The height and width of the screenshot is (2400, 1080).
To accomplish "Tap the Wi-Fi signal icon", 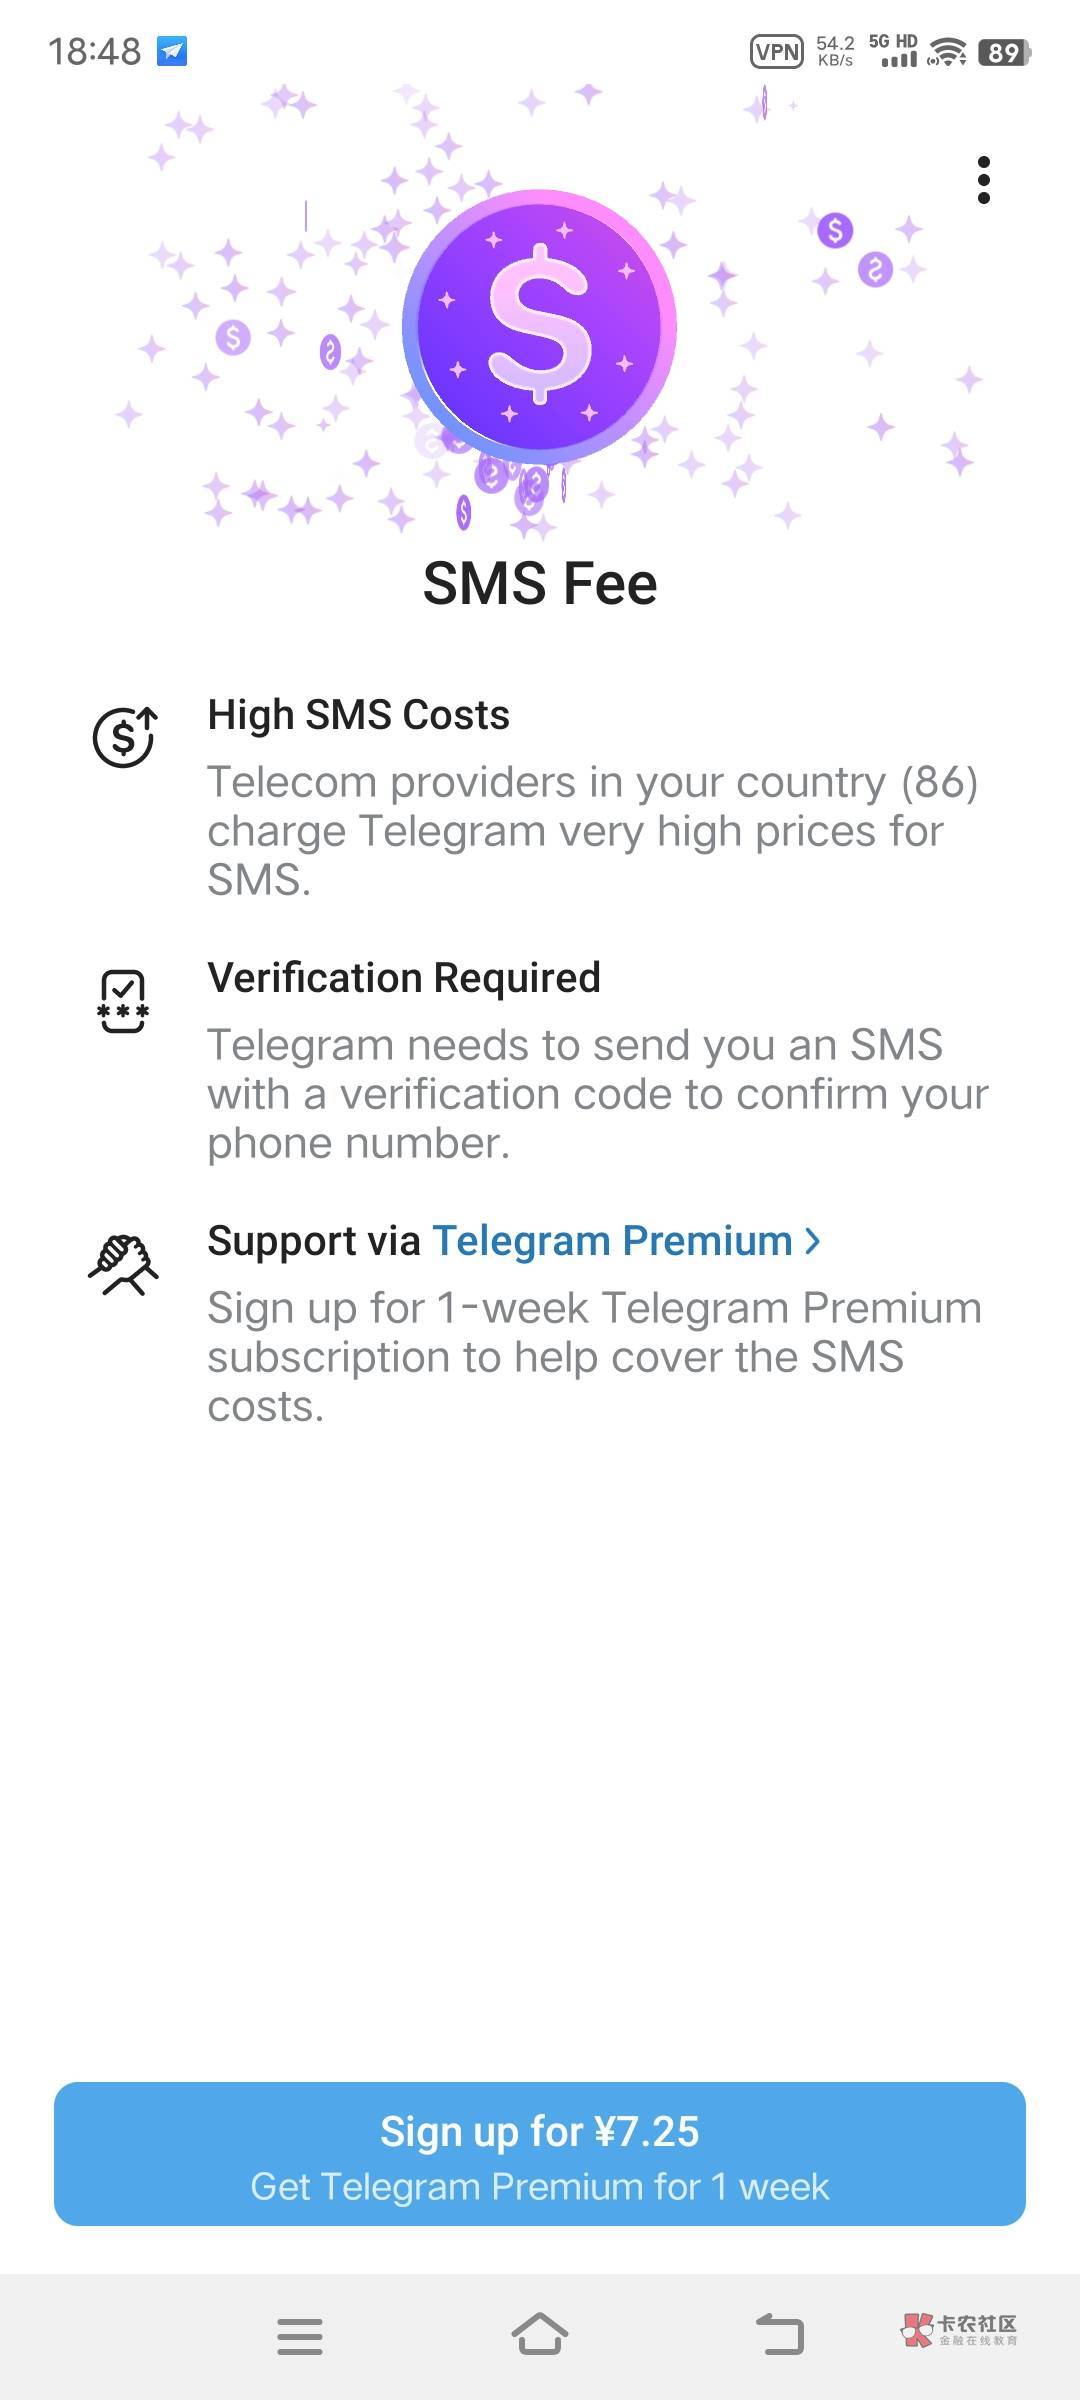I will click(946, 52).
